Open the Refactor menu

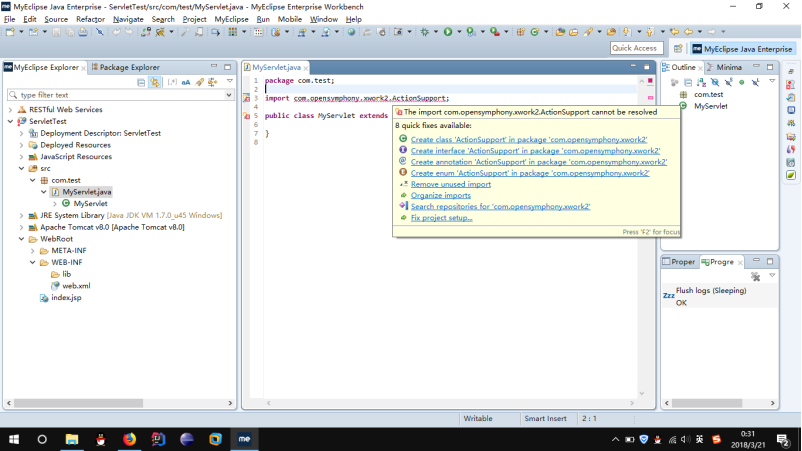90,19
